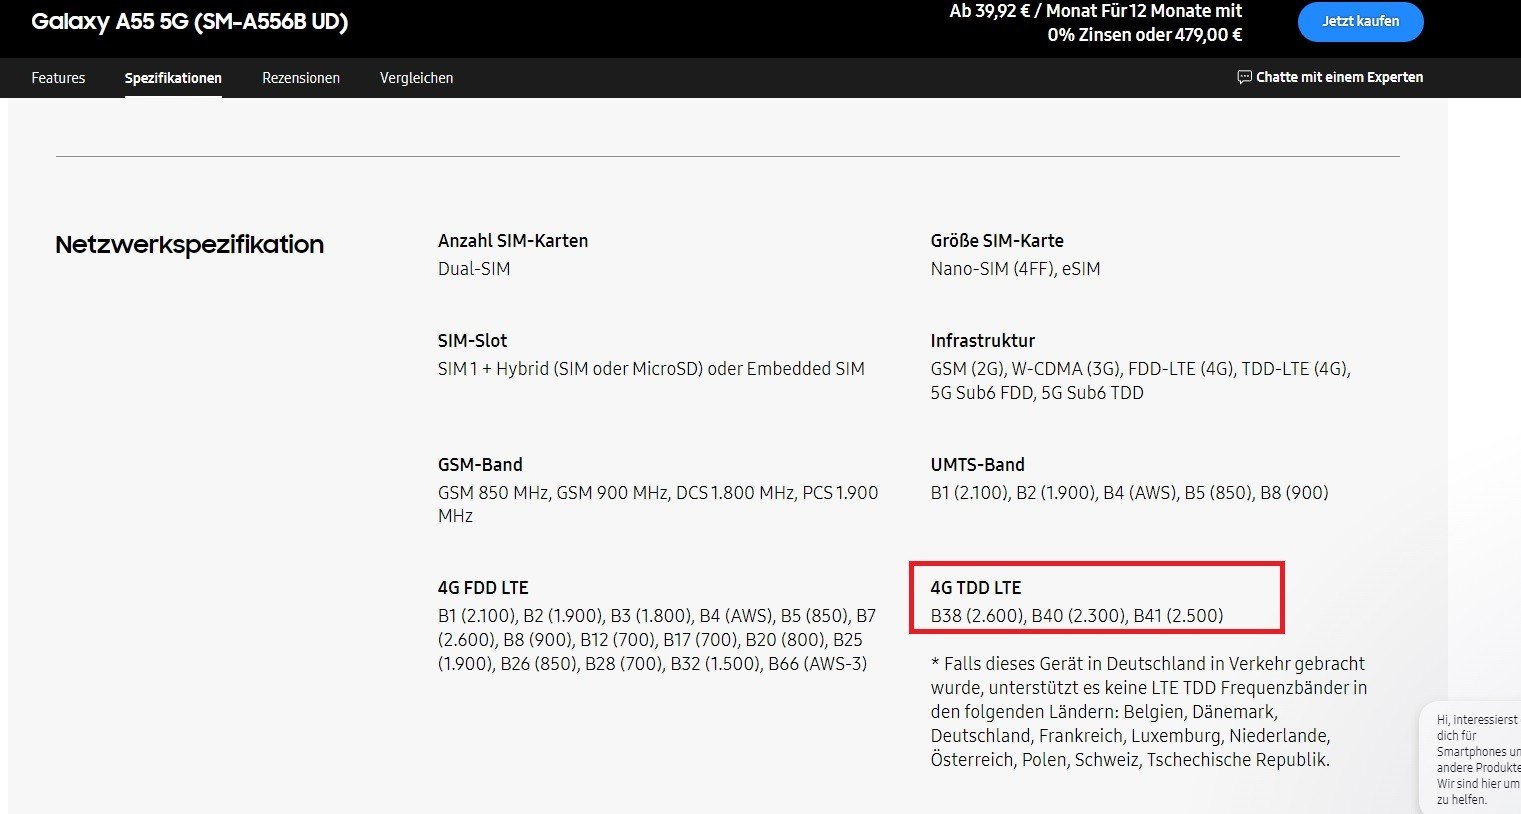Select the Infrastruktur spec heading
This screenshot has width=1521, height=814.
[982, 341]
